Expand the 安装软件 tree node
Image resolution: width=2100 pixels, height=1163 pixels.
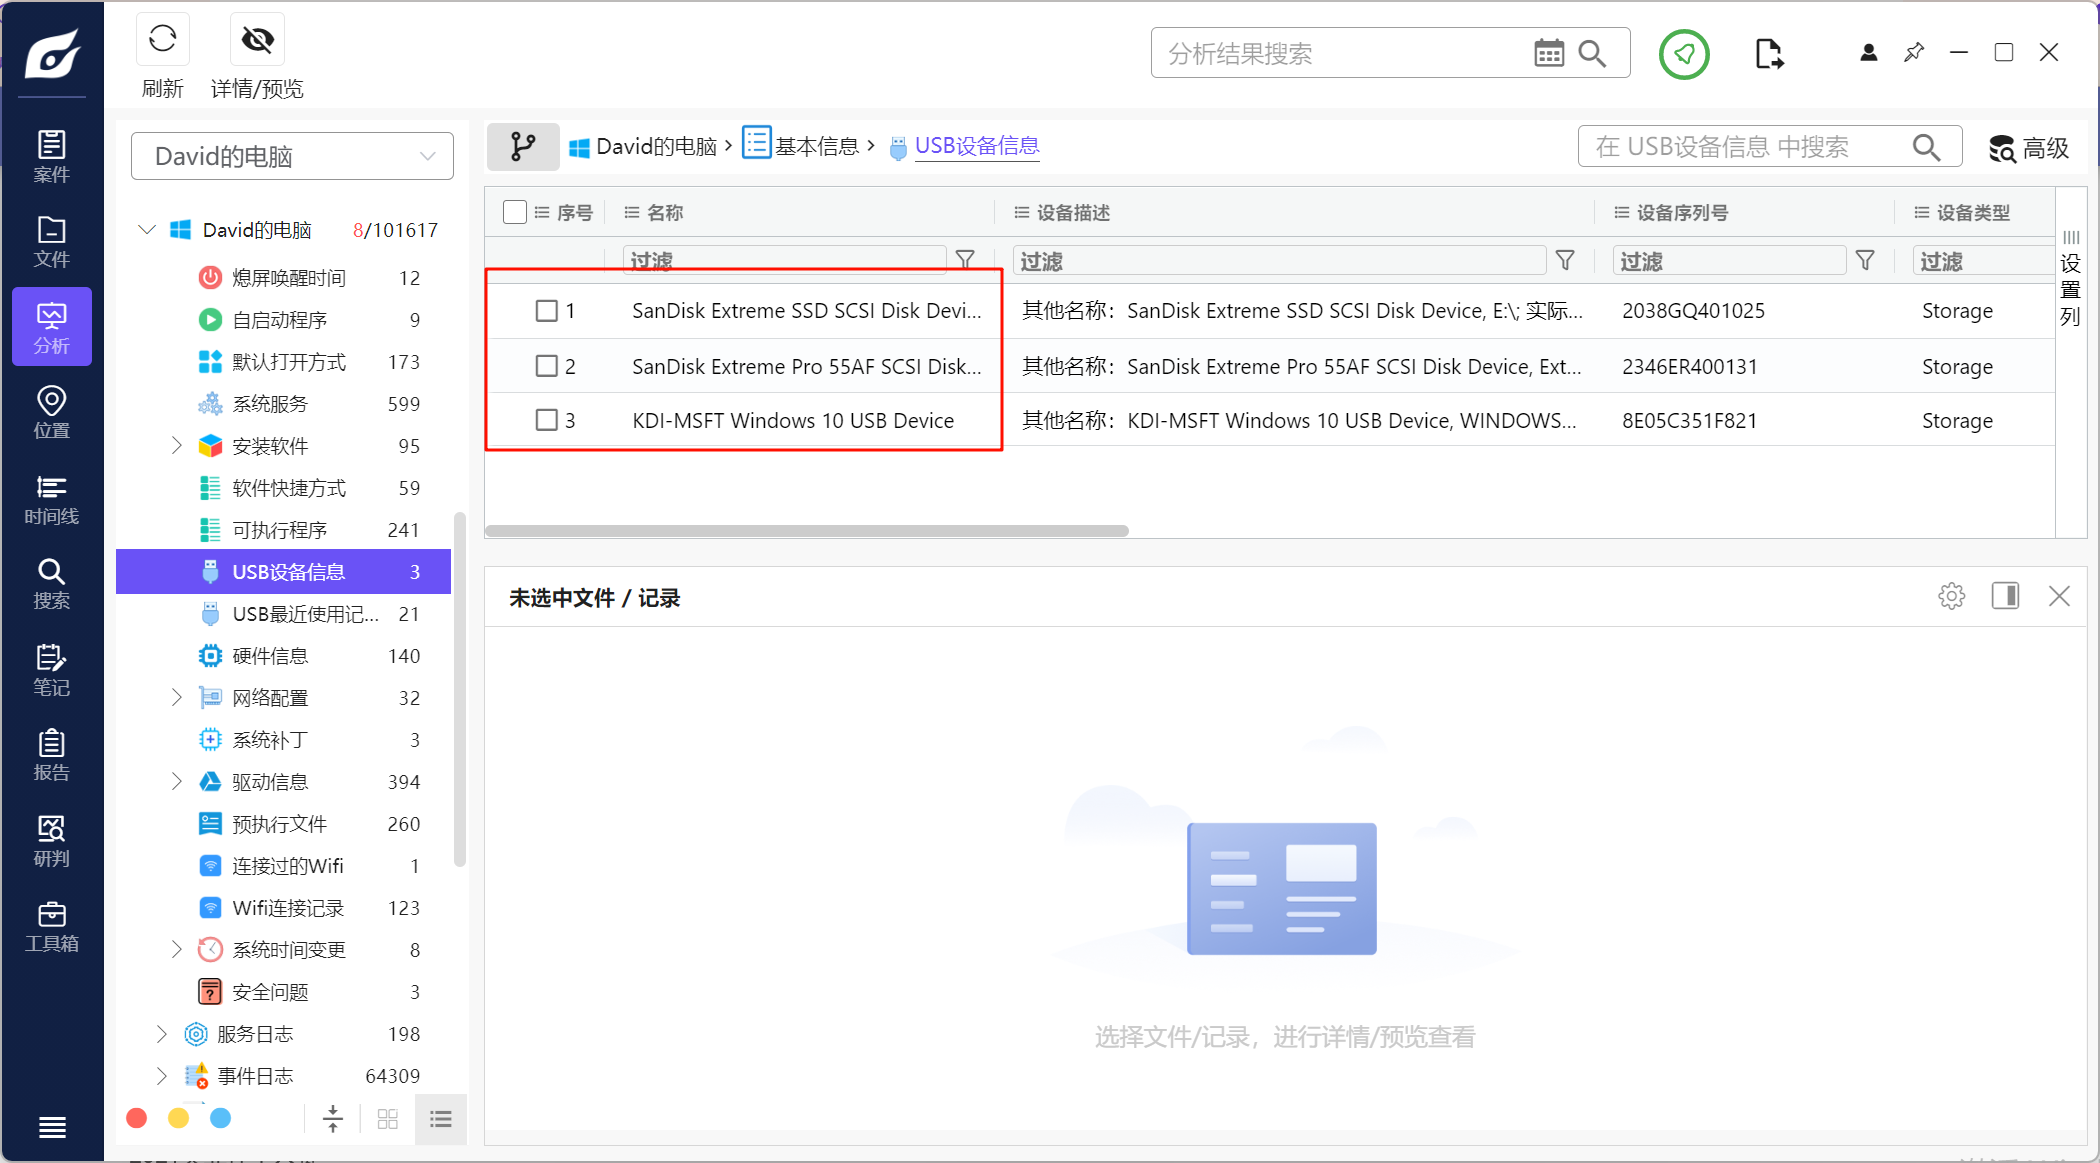coord(176,446)
